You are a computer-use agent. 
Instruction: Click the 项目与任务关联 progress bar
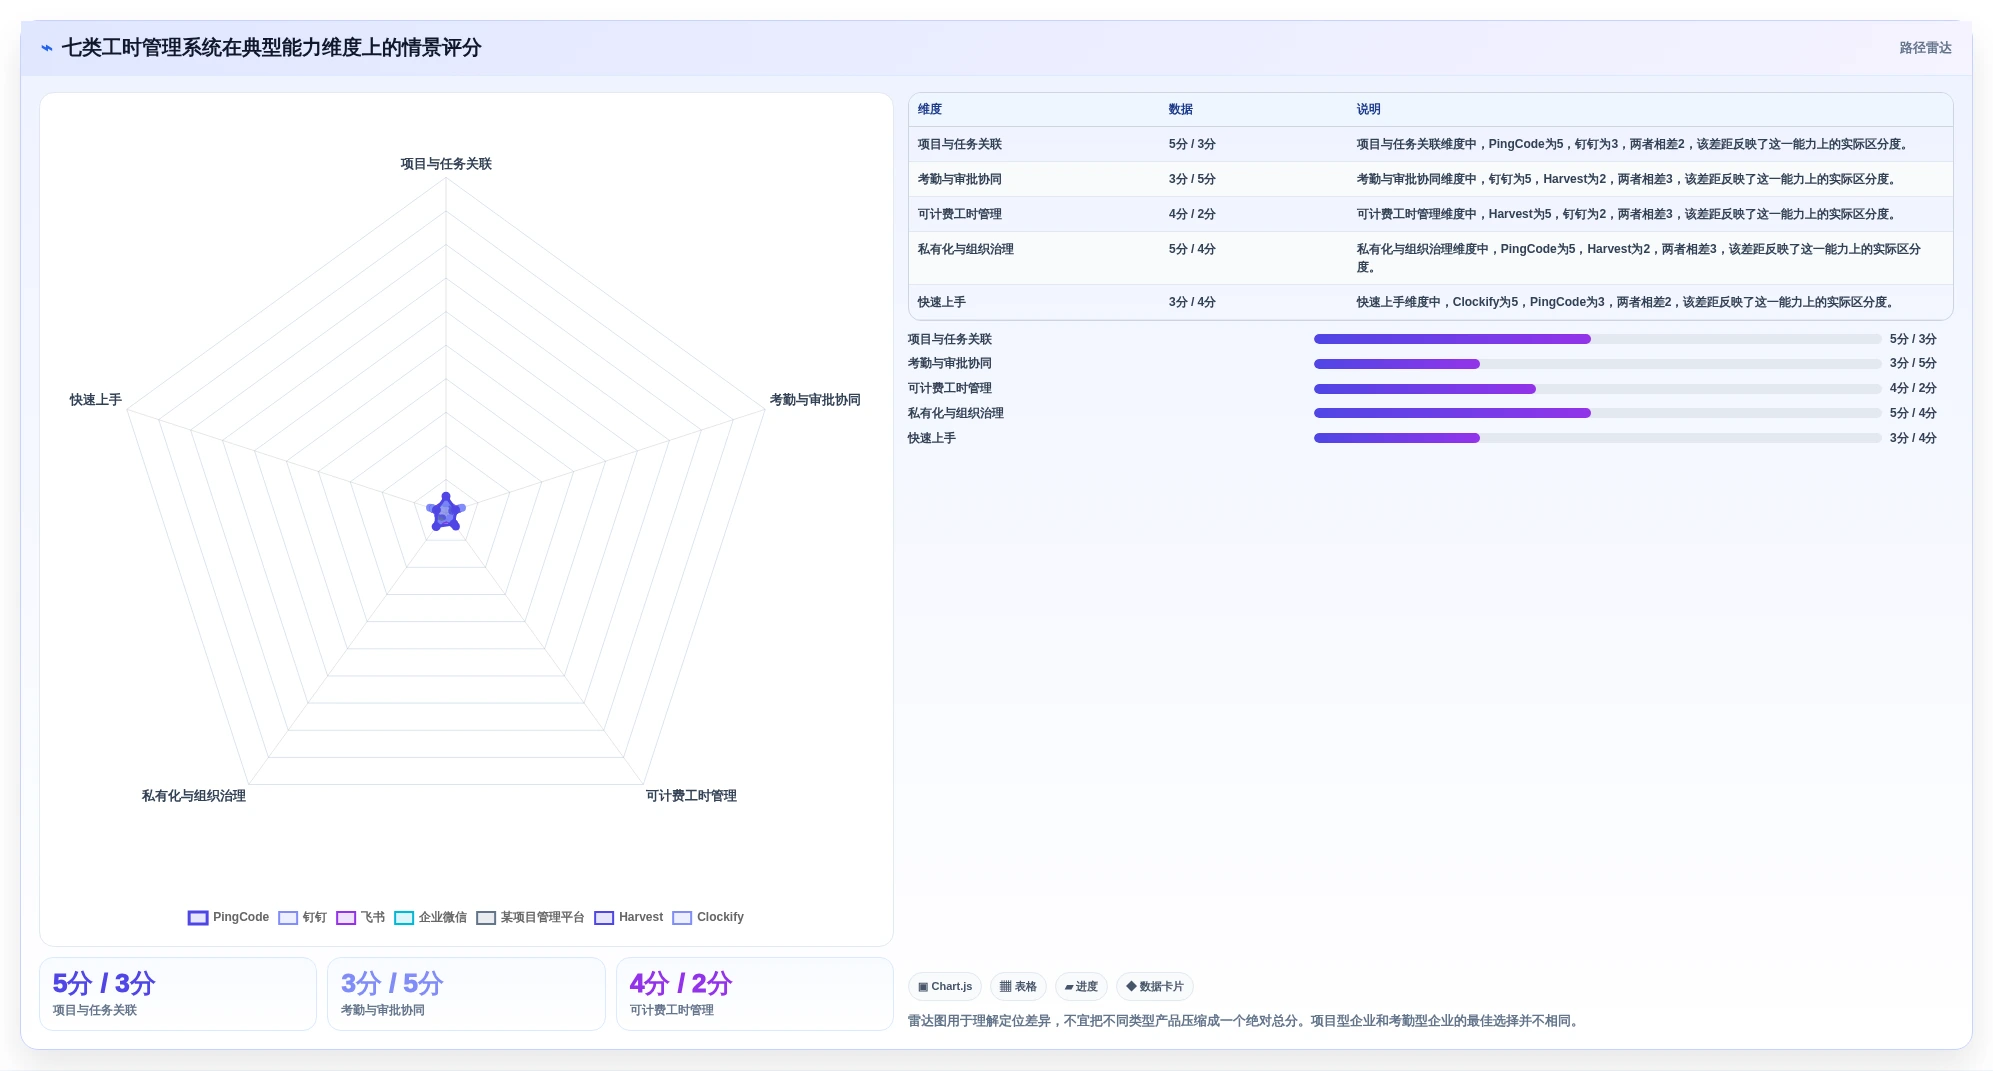(x=1597, y=339)
